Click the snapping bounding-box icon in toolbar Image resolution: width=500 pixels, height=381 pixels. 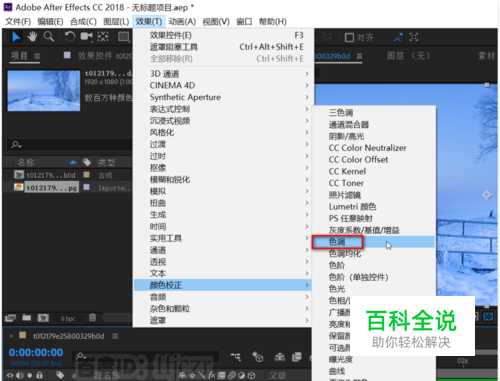pos(414,37)
